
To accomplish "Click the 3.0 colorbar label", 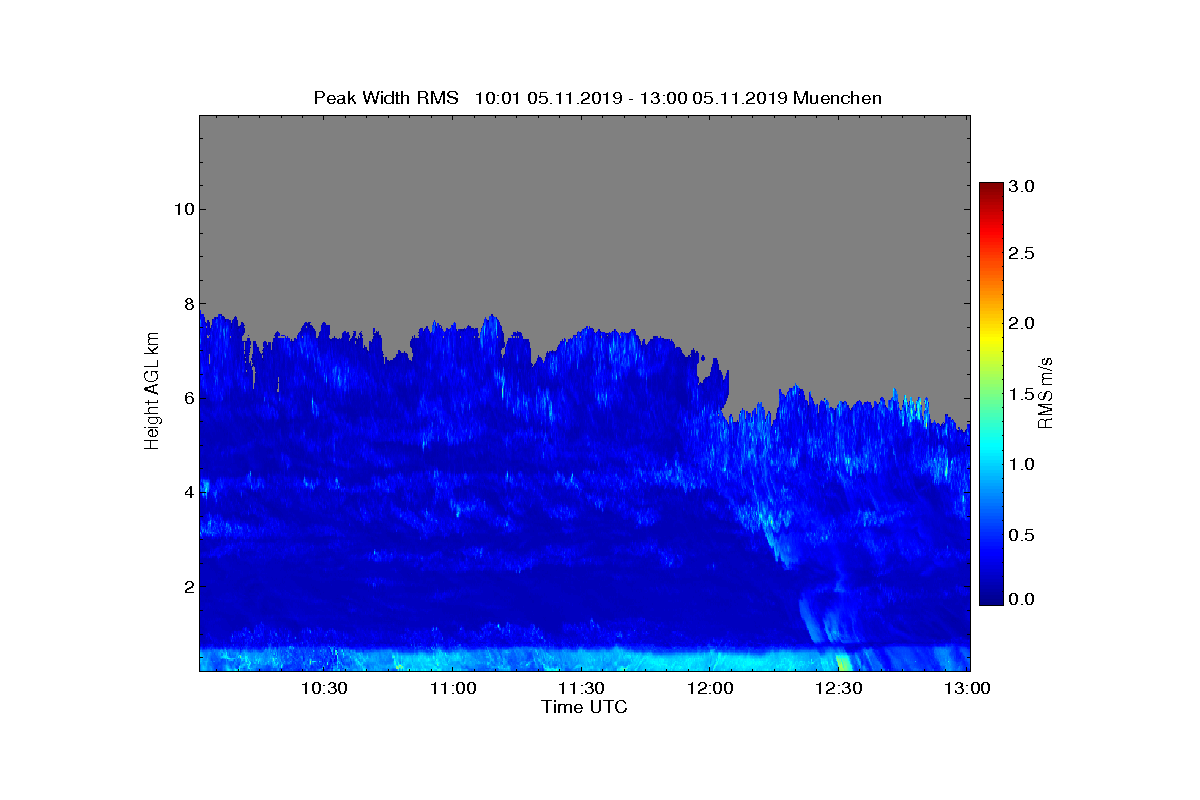I will pyautogui.click(x=1022, y=186).
